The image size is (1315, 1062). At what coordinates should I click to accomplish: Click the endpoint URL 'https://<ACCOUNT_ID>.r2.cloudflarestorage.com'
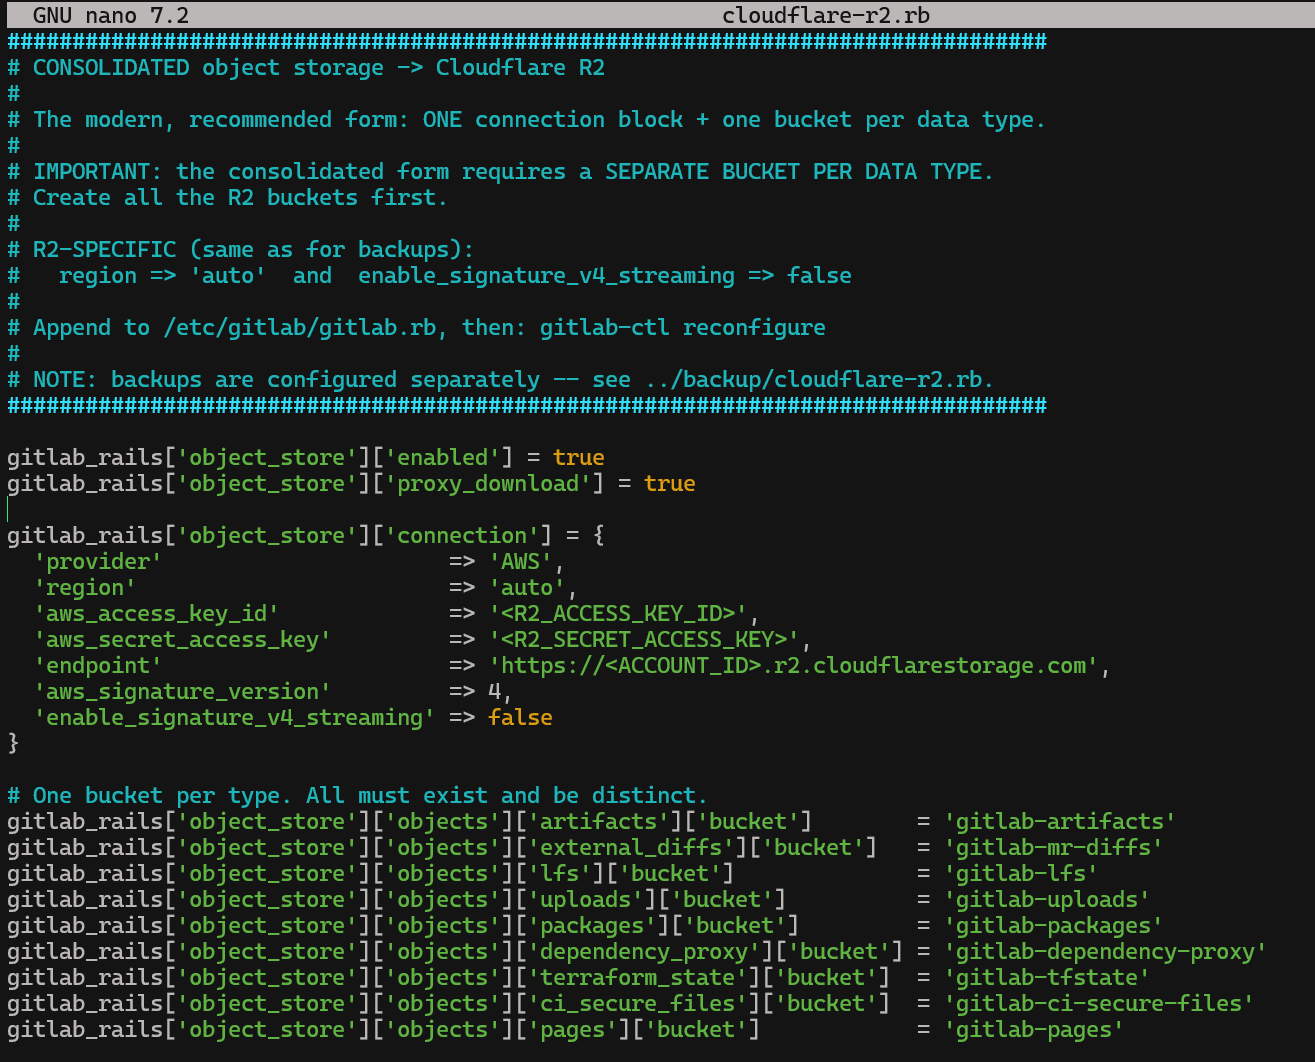pos(794,666)
